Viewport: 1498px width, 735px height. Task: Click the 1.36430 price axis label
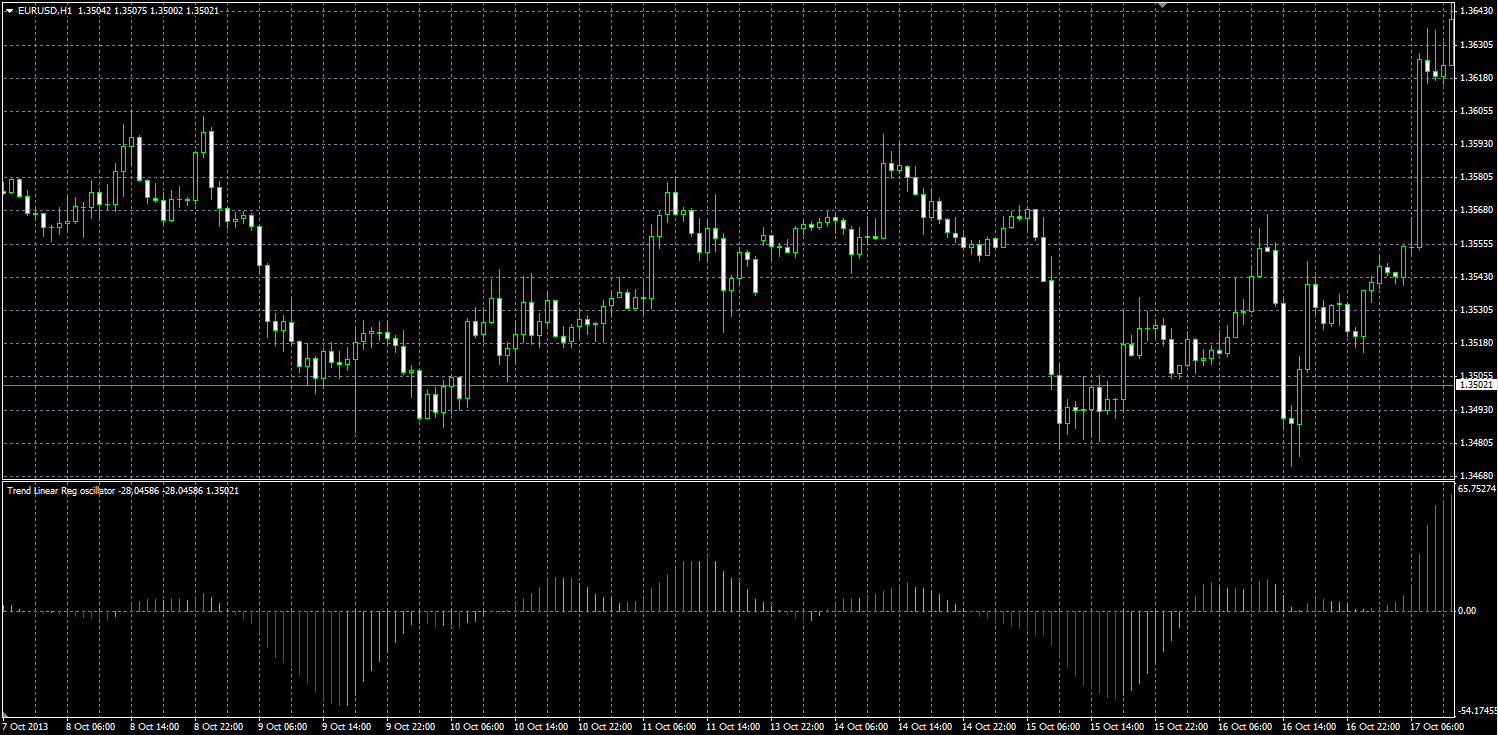click(1477, 11)
